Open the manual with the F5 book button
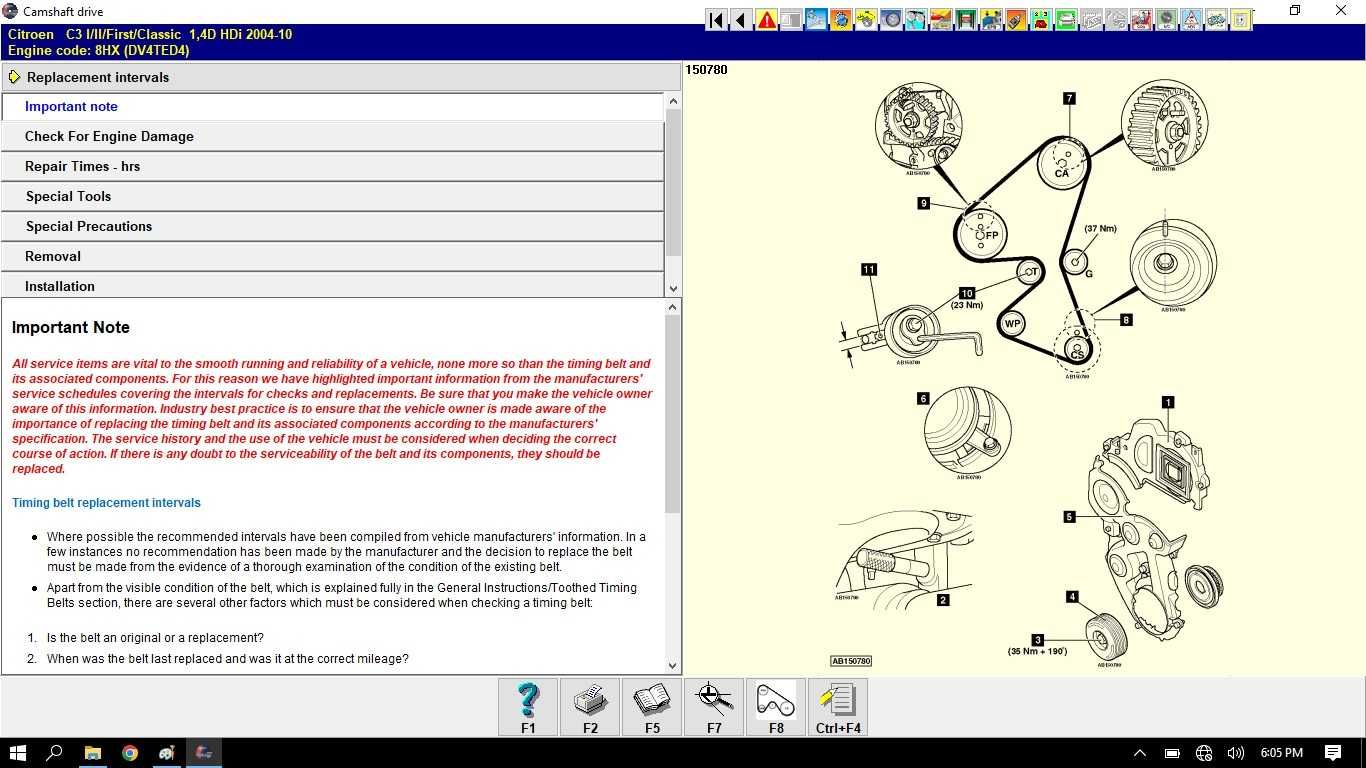The width and height of the screenshot is (1366, 768). click(x=652, y=707)
